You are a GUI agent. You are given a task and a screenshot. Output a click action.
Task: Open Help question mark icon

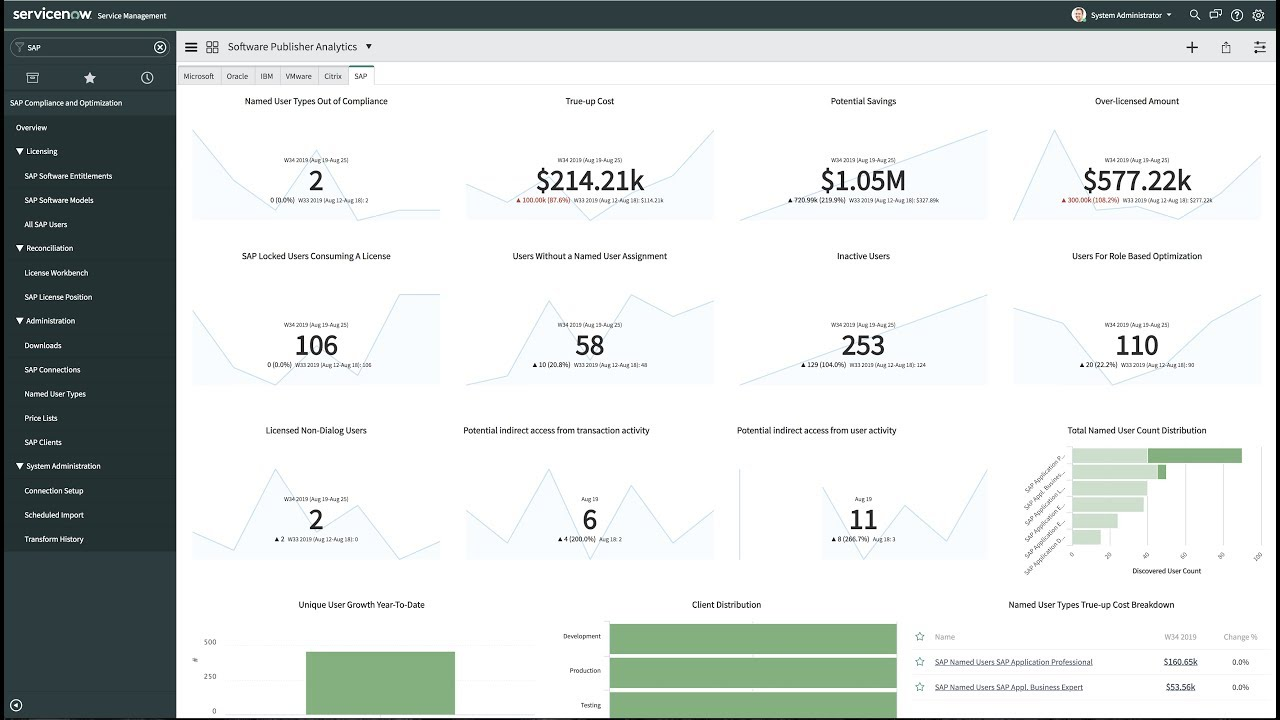pyautogui.click(x=1237, y=15)
